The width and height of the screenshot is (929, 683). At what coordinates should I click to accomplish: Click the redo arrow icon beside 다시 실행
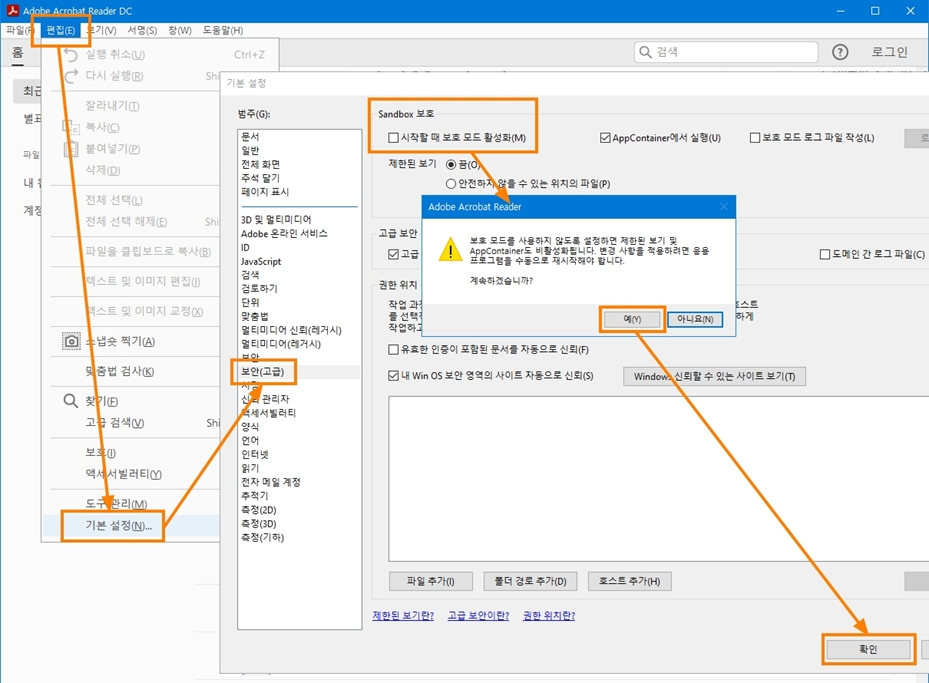71,76
